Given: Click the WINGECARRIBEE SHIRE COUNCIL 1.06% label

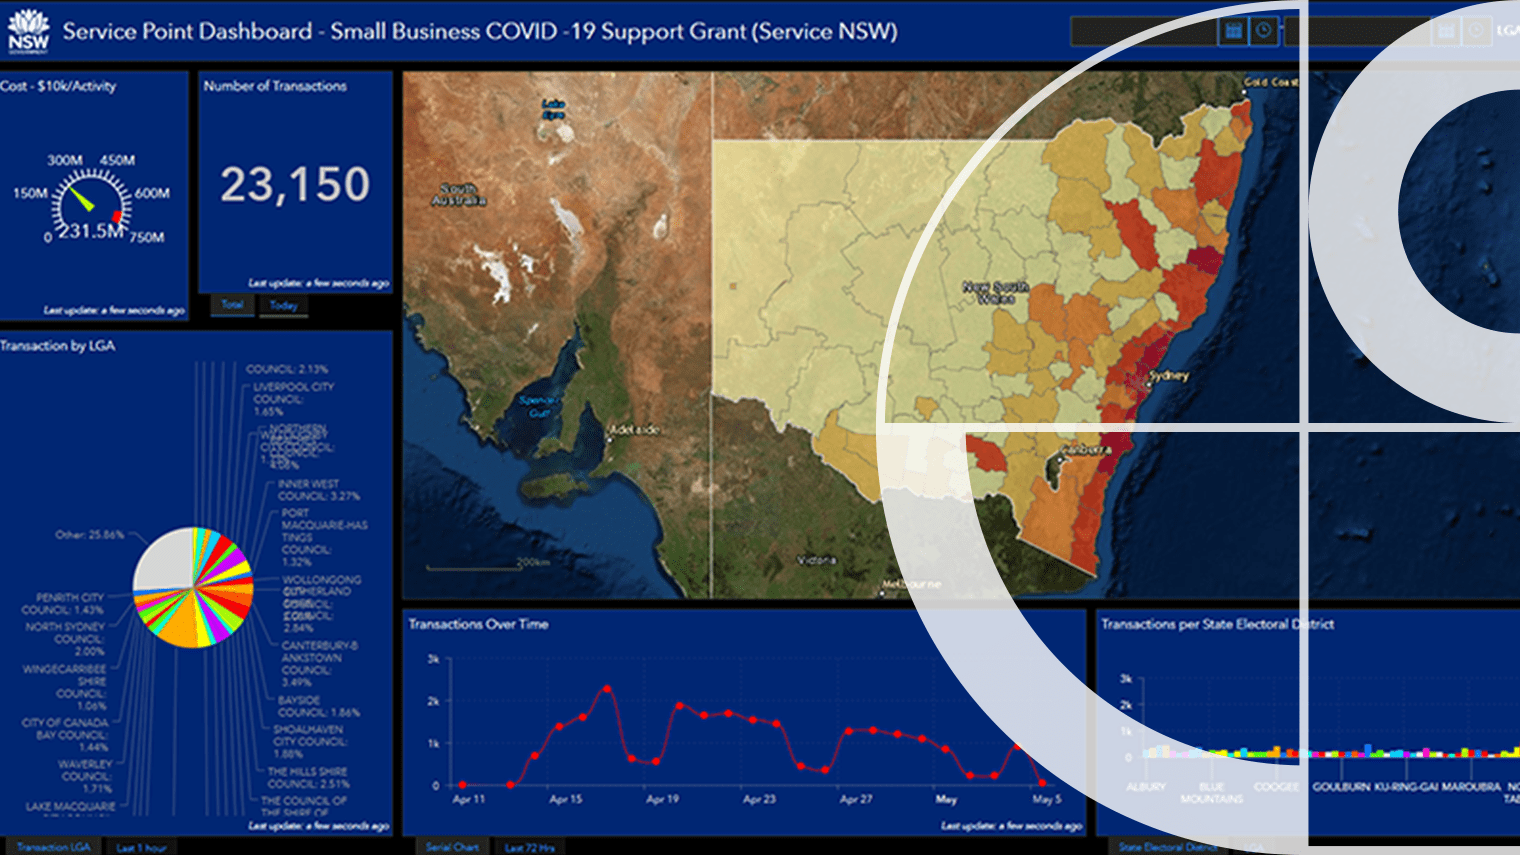Looking at the screenshot, I should [64, 687].
